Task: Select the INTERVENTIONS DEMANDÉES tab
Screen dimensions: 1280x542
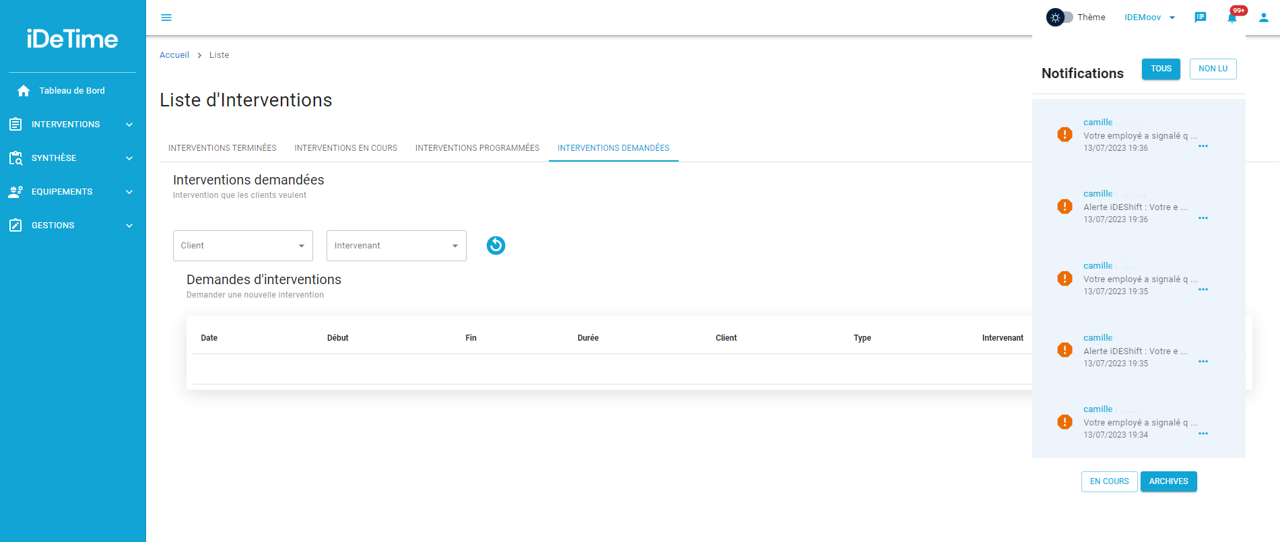Action: [613, 148]
